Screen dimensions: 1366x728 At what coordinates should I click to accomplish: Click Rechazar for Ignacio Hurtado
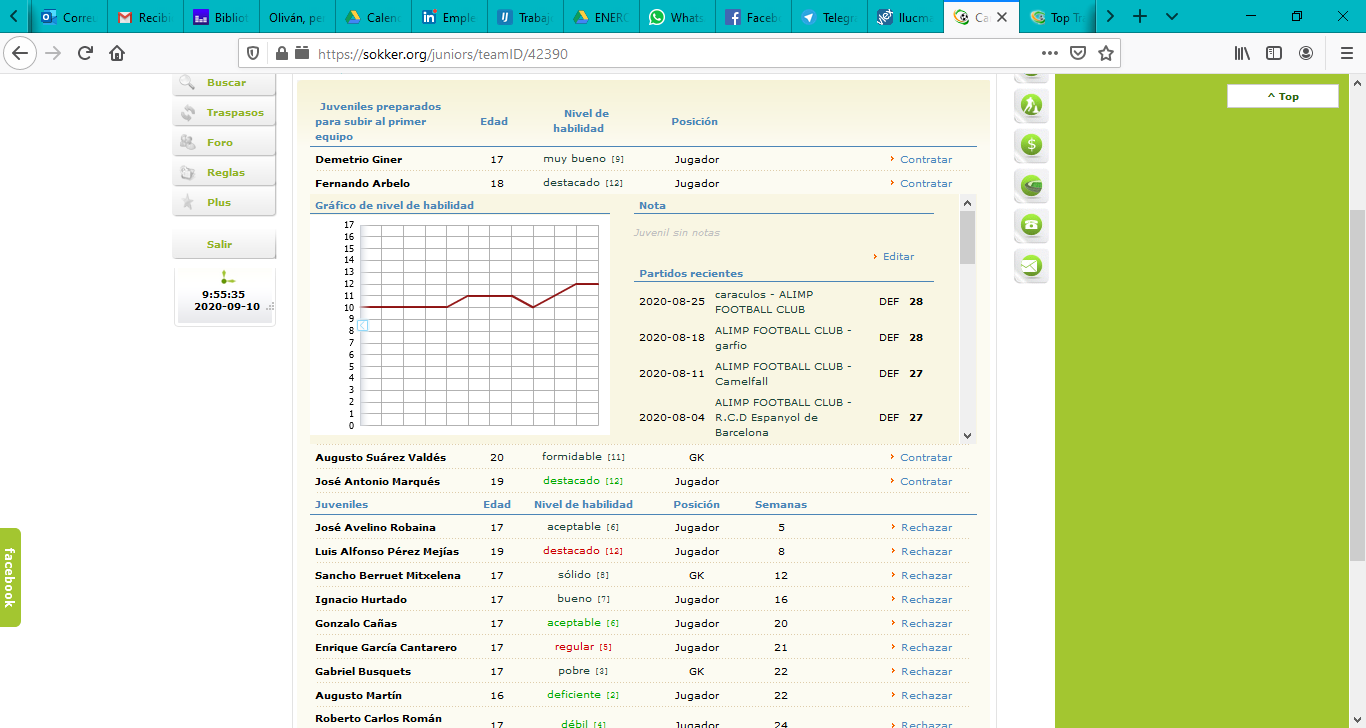926,600
